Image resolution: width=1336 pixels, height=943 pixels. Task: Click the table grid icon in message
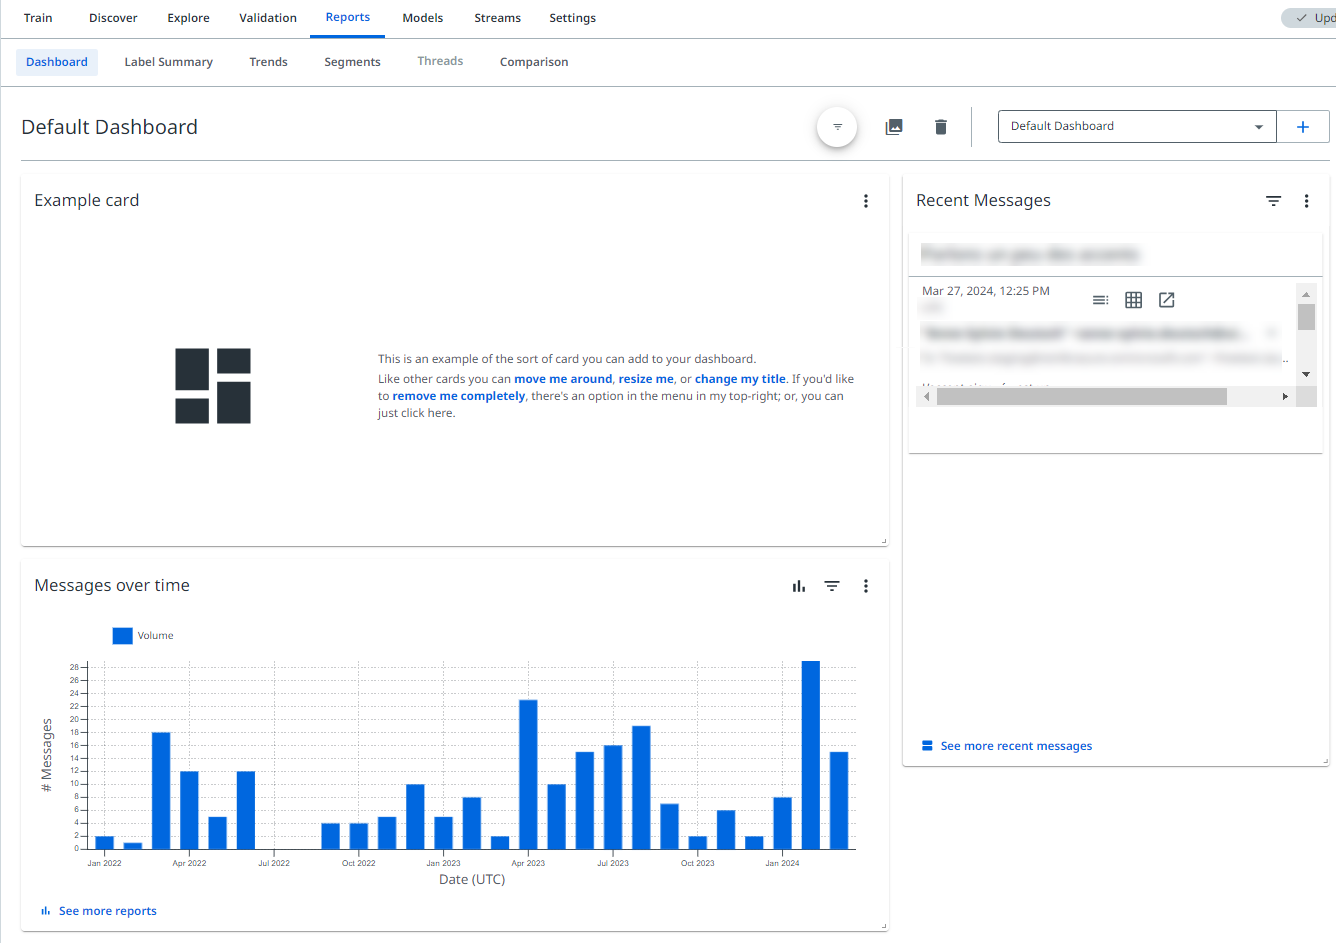click(1133, 300)
